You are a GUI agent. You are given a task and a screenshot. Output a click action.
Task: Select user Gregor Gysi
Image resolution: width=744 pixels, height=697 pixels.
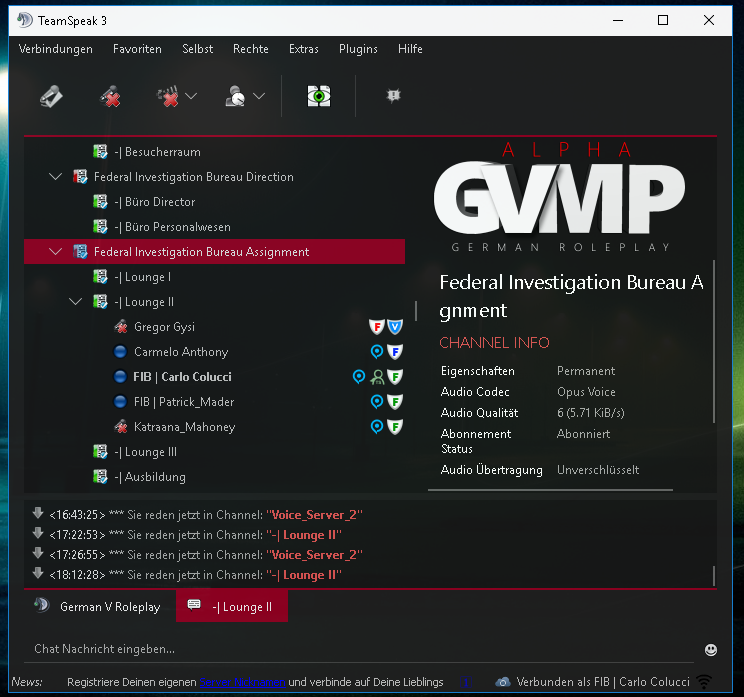point(164,327)
